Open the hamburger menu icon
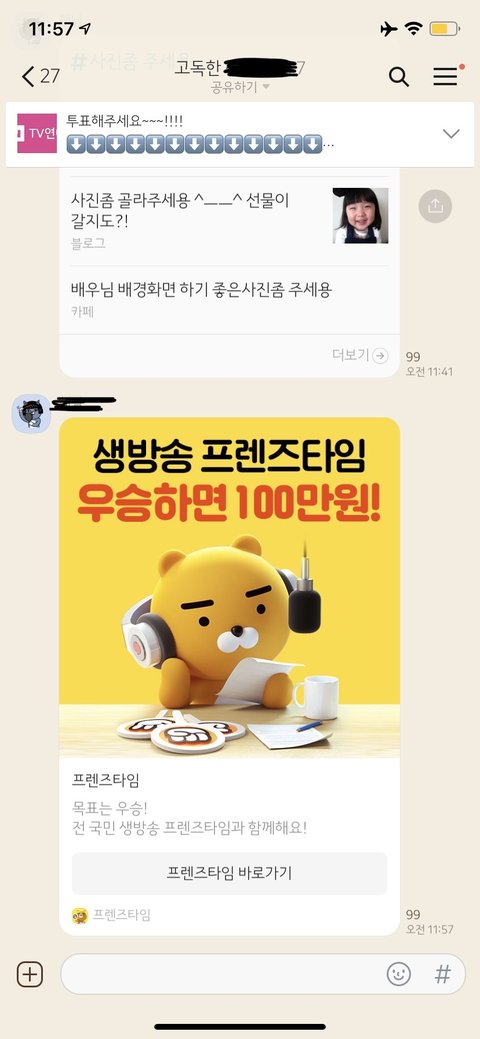 point(448,76)
